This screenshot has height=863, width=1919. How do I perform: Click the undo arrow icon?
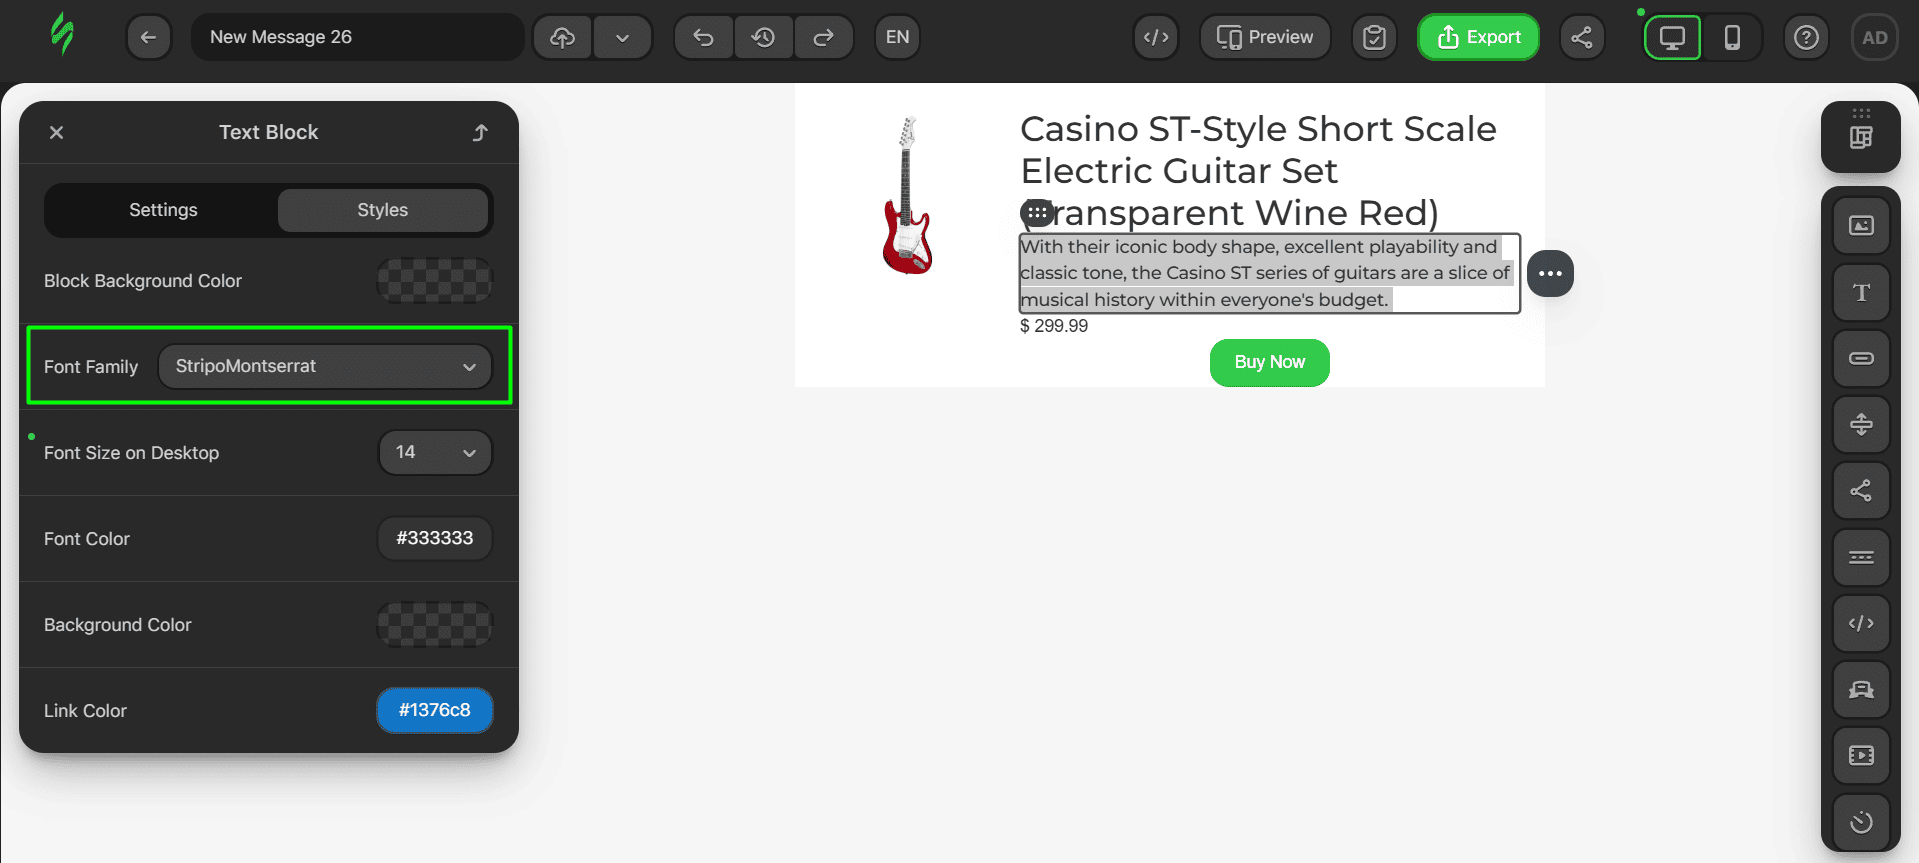(x=704, y=37)
